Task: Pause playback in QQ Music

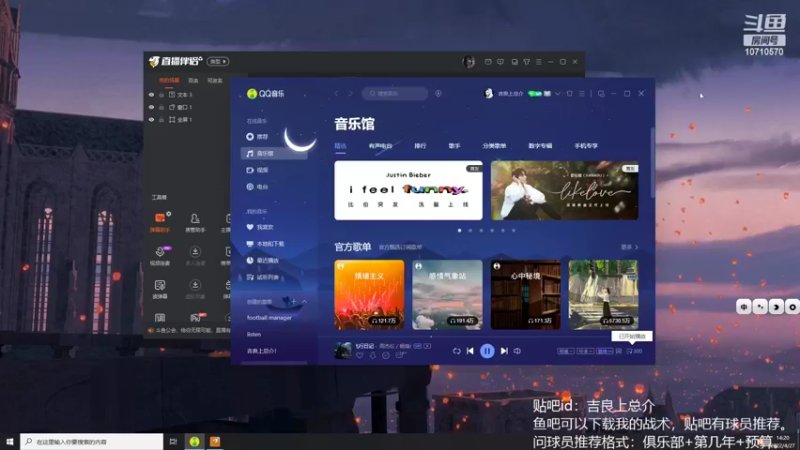Action: coord(487,351)
